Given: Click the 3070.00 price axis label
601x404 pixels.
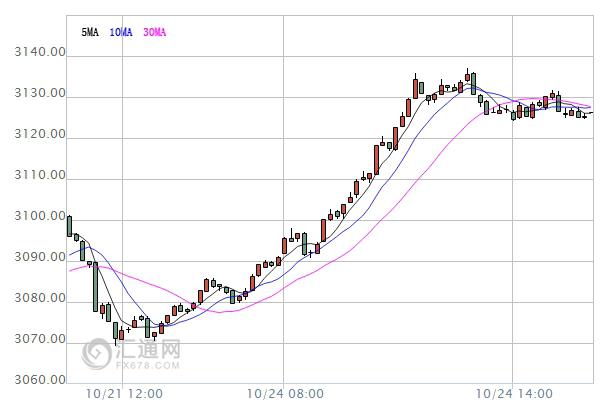Looking at the screenshot, I should [40, 339].
